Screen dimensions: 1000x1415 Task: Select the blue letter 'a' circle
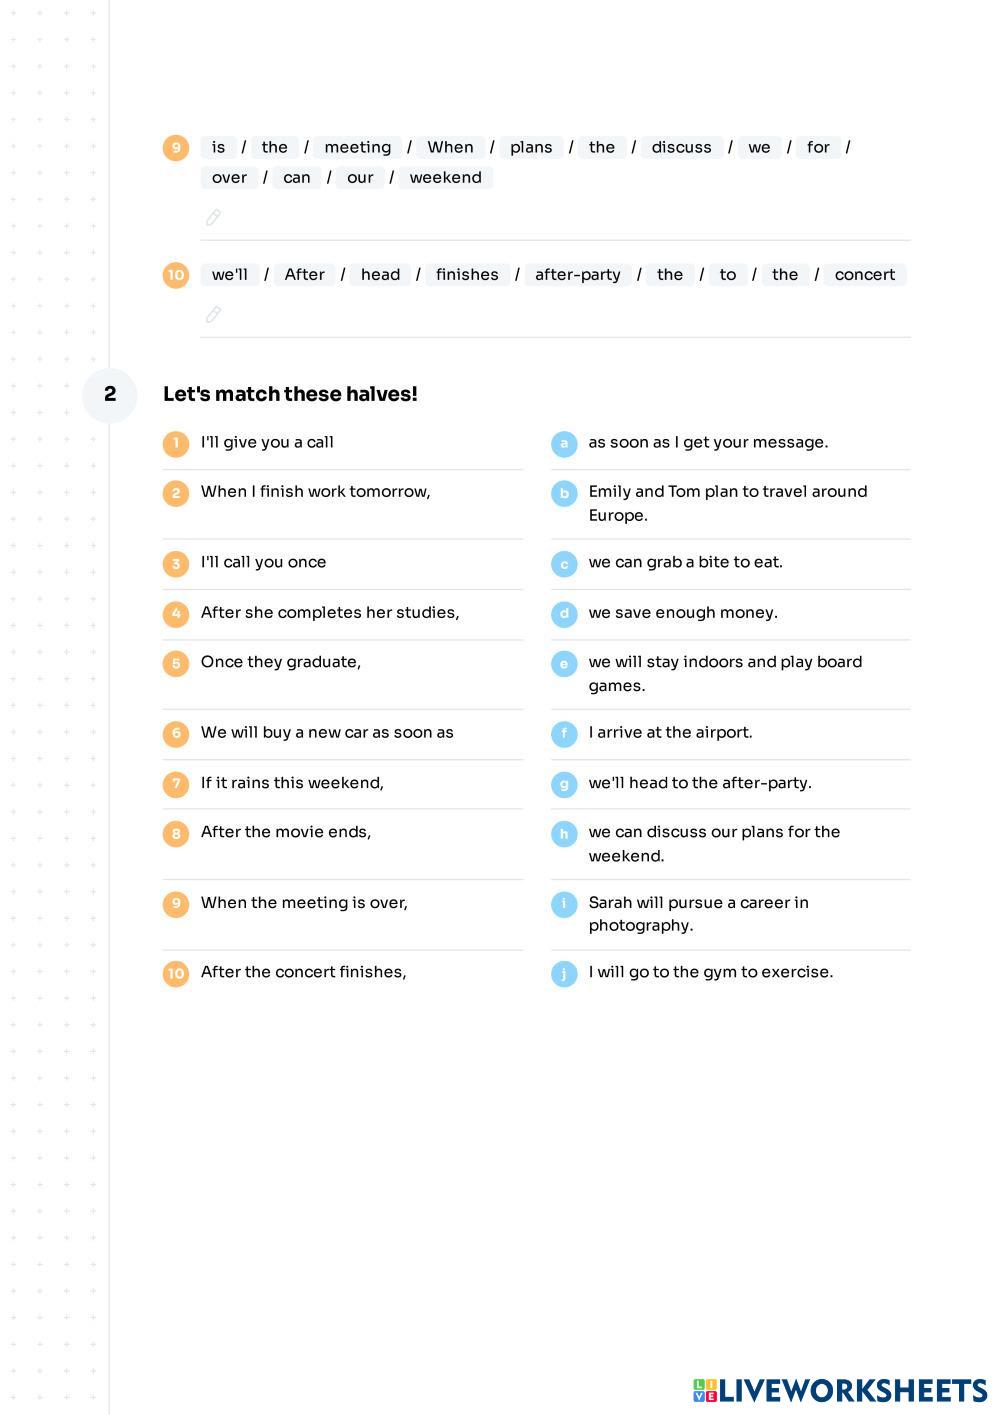564,443
